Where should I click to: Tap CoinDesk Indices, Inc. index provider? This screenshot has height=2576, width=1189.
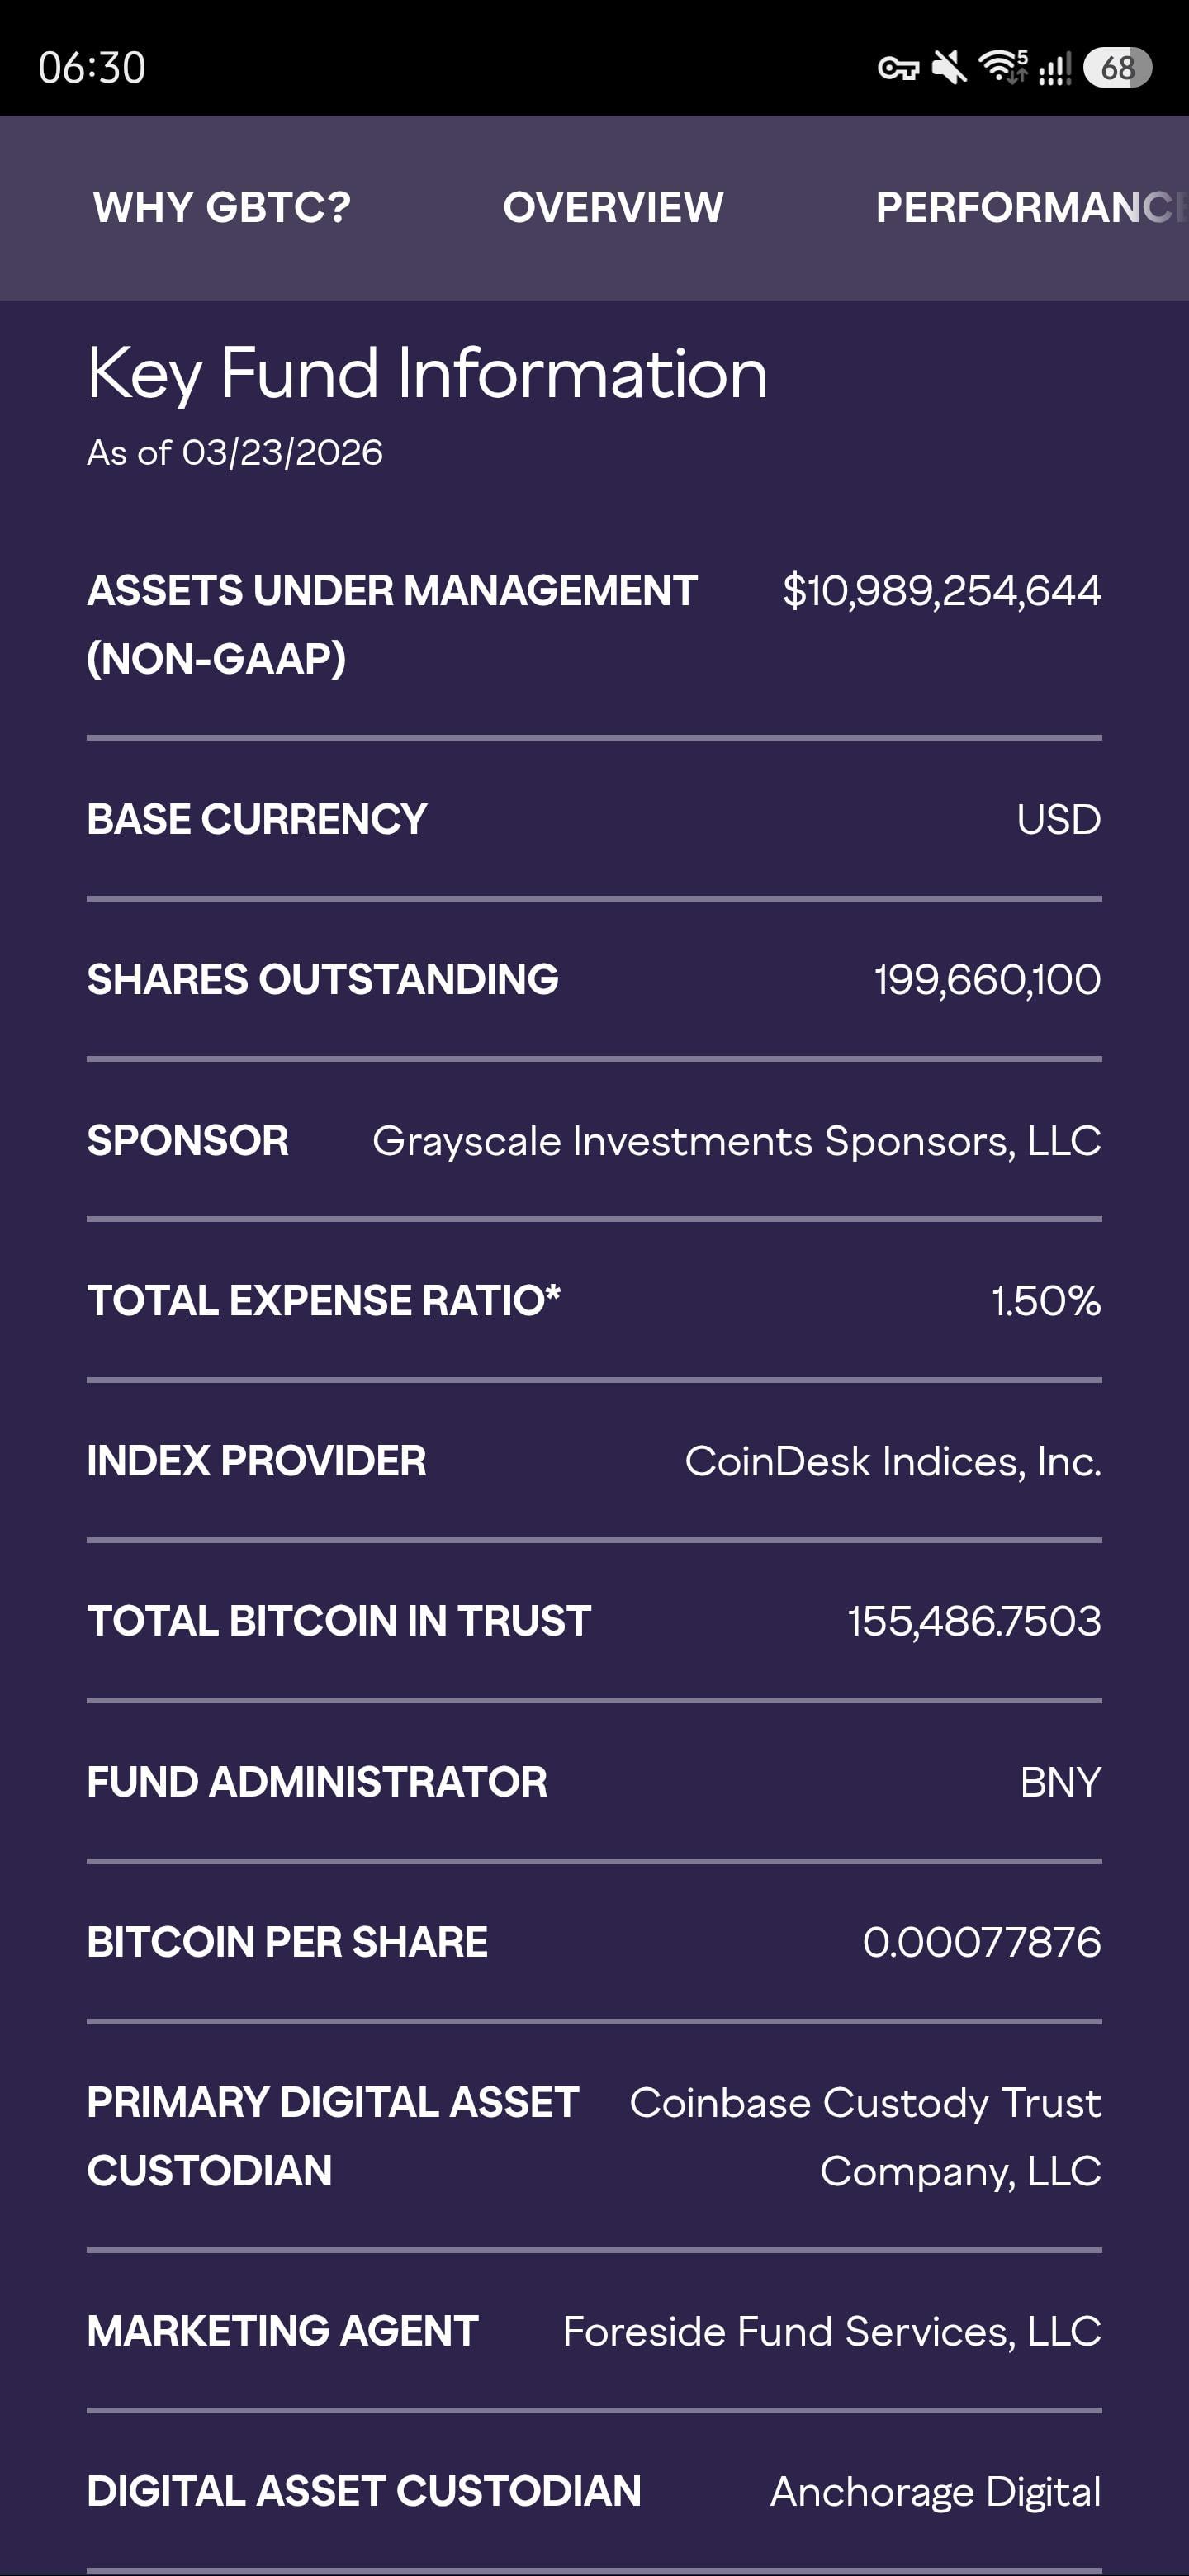tap(892, 1461)
